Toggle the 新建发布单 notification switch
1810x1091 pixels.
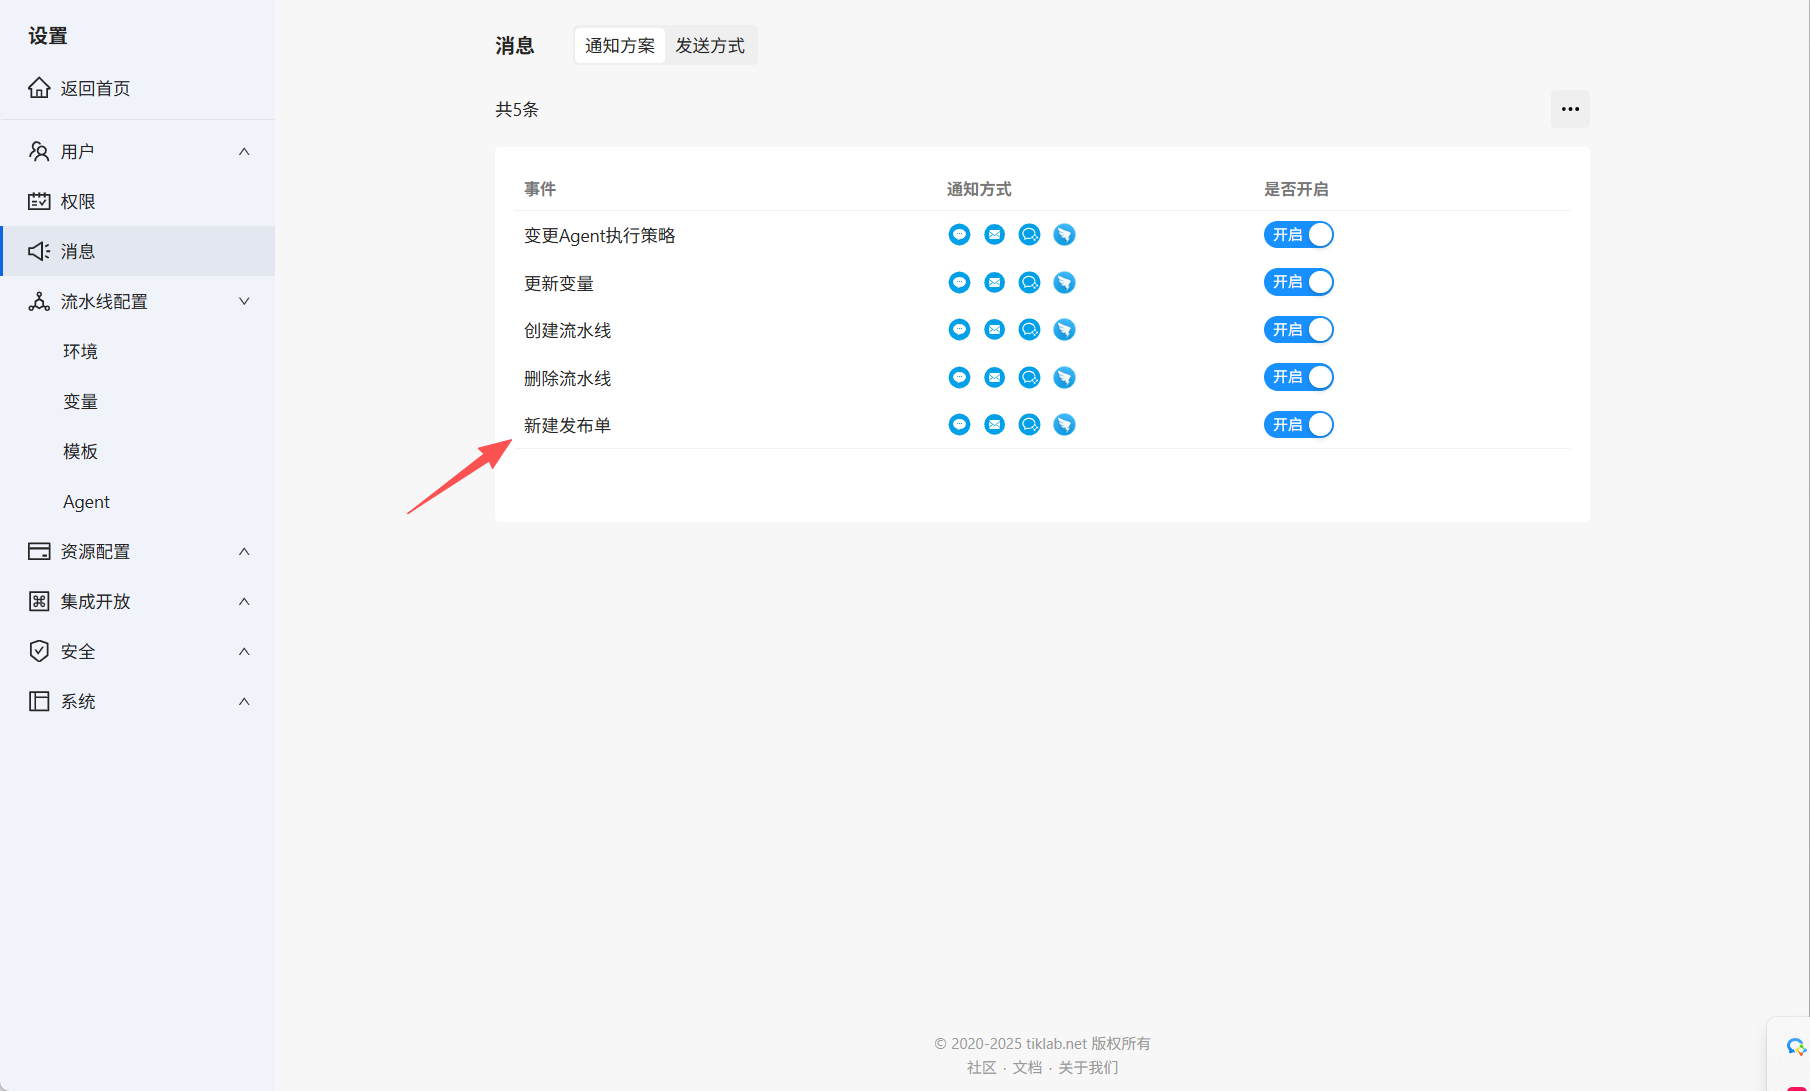click(x=1298, y=424)
